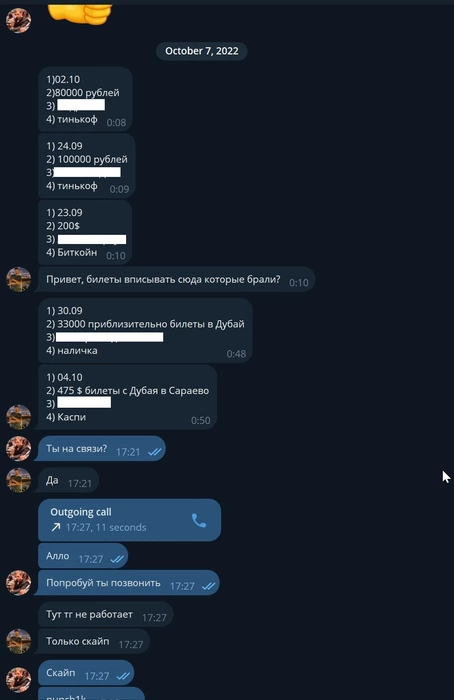The height and width of the screenshot is (700, 454).
Task: Click the "Тут тг не работает" message
Action: tap(105, 615)
